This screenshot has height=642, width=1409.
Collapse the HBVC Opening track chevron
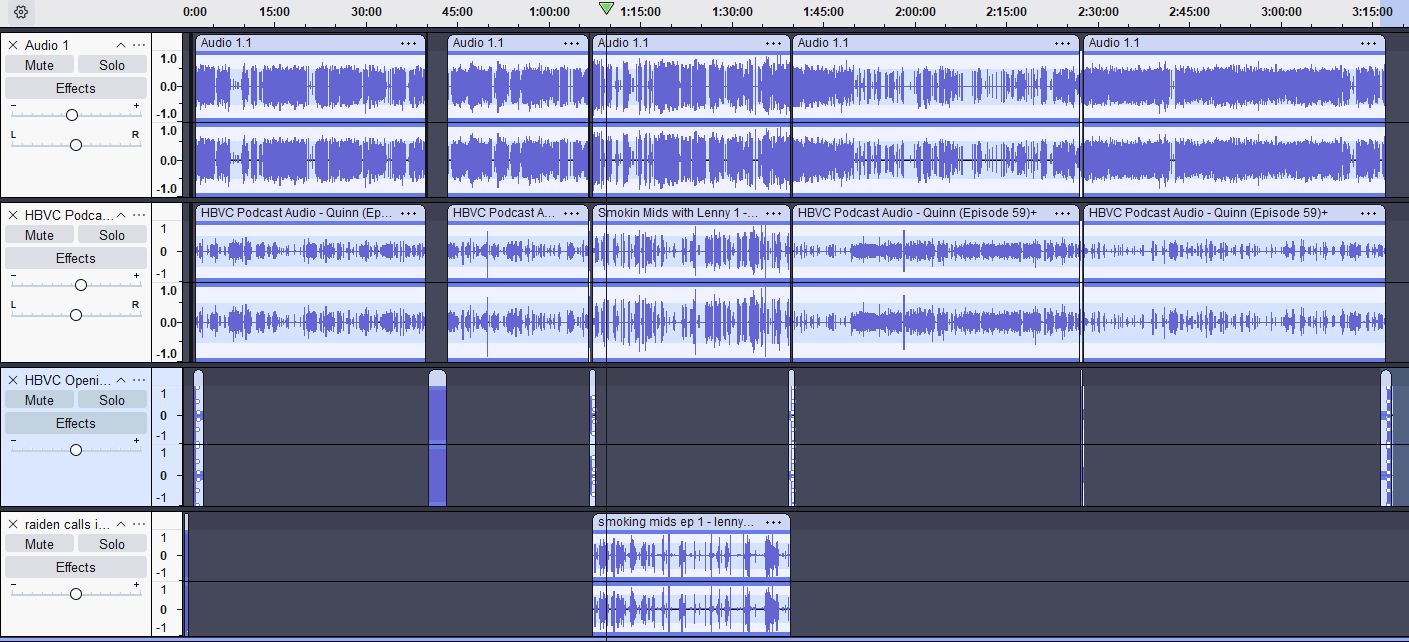pos(121,380)
